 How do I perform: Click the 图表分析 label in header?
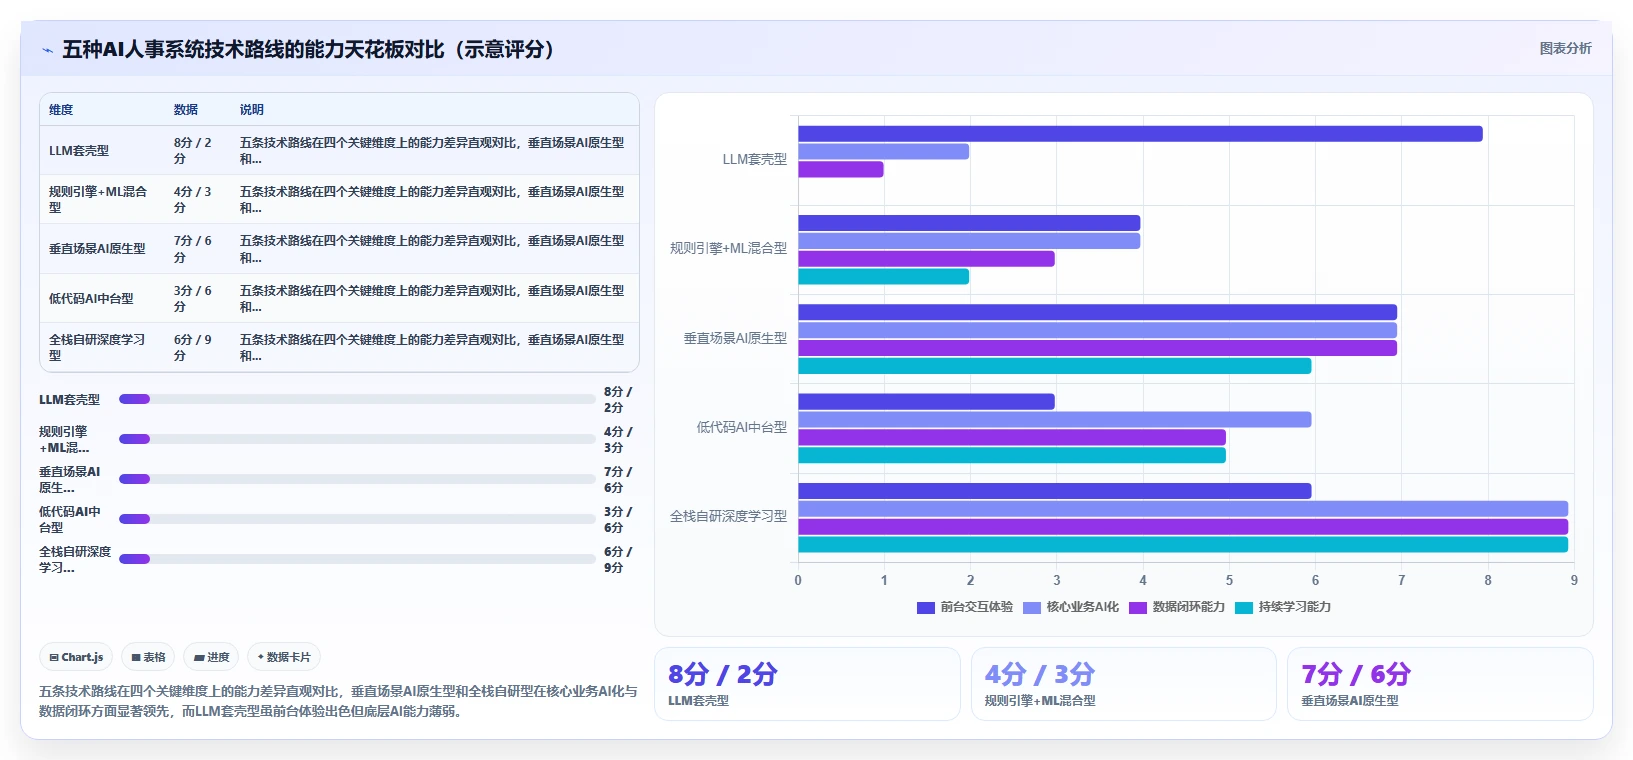pos(1565,48)
